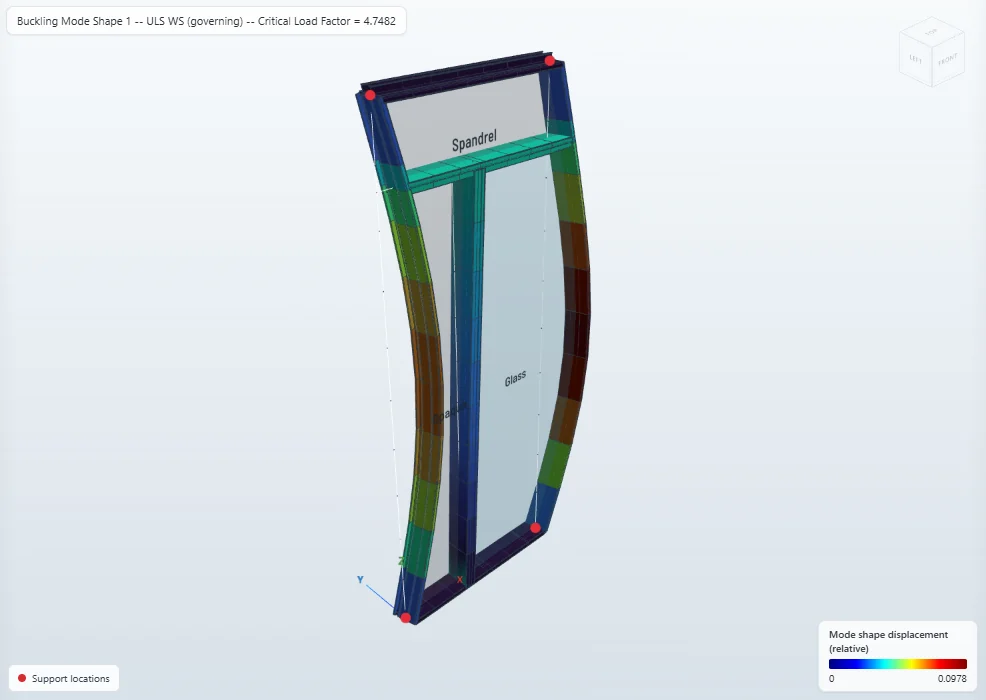The height and width of the screenshot is (700, 986).
Task: Click the LEFT face of the view cube
Action: coord(916,58)
